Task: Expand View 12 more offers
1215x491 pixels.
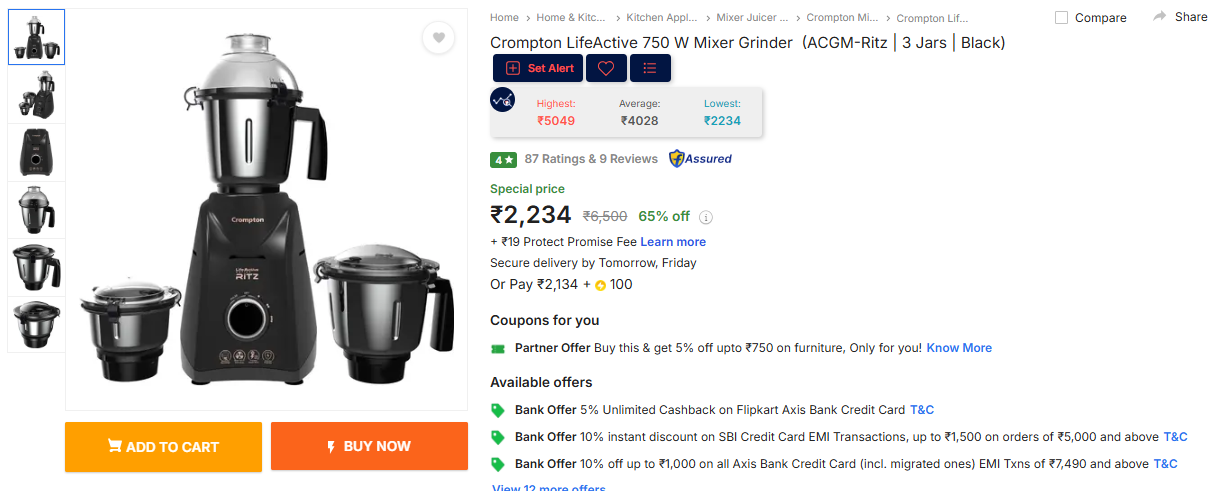Action: pyautogui.click(x=549, y=487)
